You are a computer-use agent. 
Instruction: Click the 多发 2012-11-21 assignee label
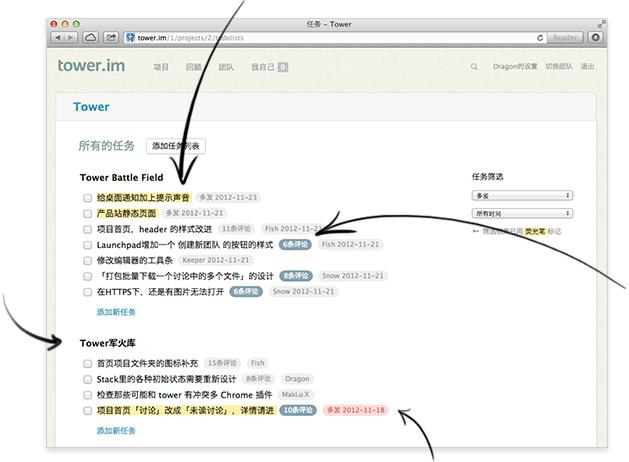click(x=195, y=213)
